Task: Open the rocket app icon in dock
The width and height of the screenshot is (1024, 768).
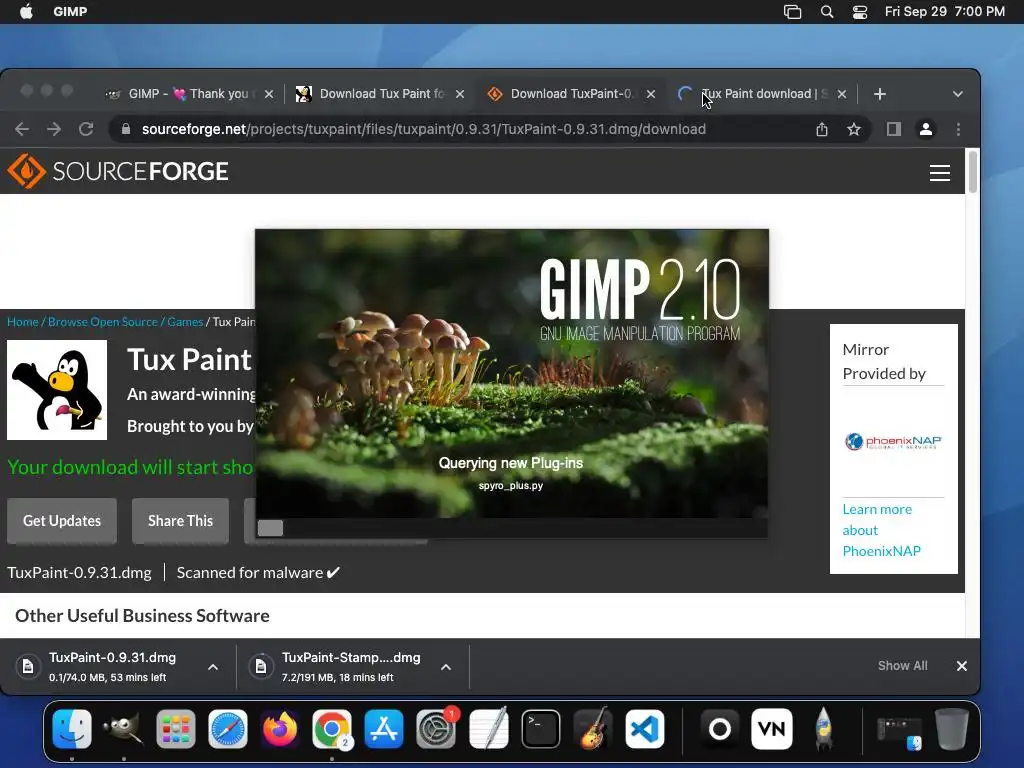Action: coord(824,729)
